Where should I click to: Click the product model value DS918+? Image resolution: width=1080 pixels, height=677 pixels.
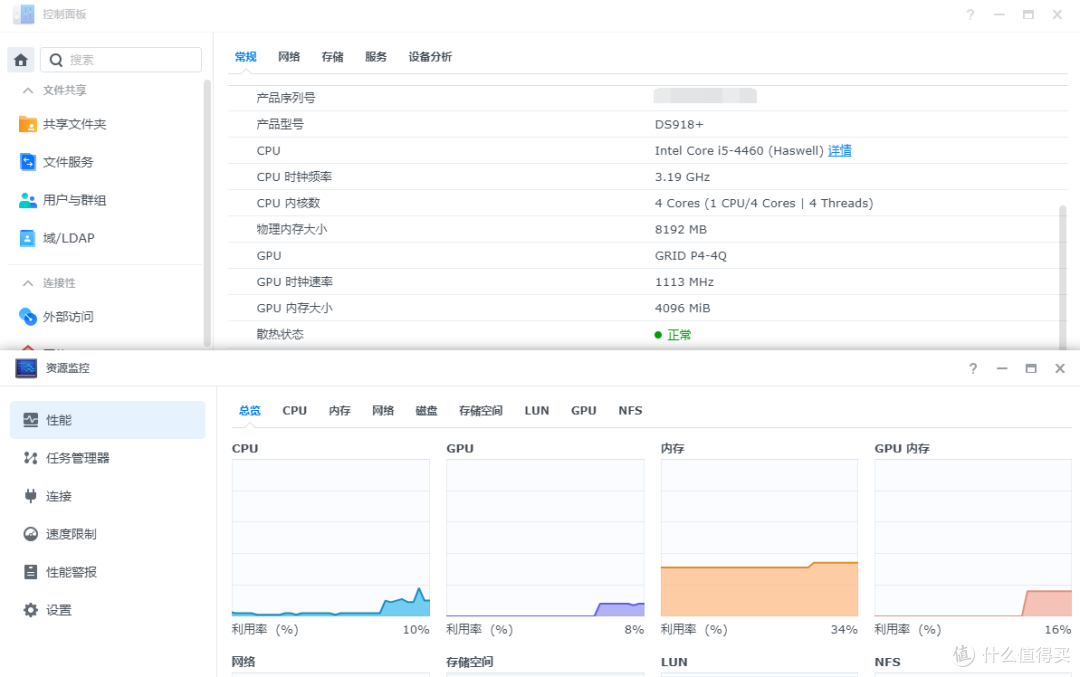[678, 125]
